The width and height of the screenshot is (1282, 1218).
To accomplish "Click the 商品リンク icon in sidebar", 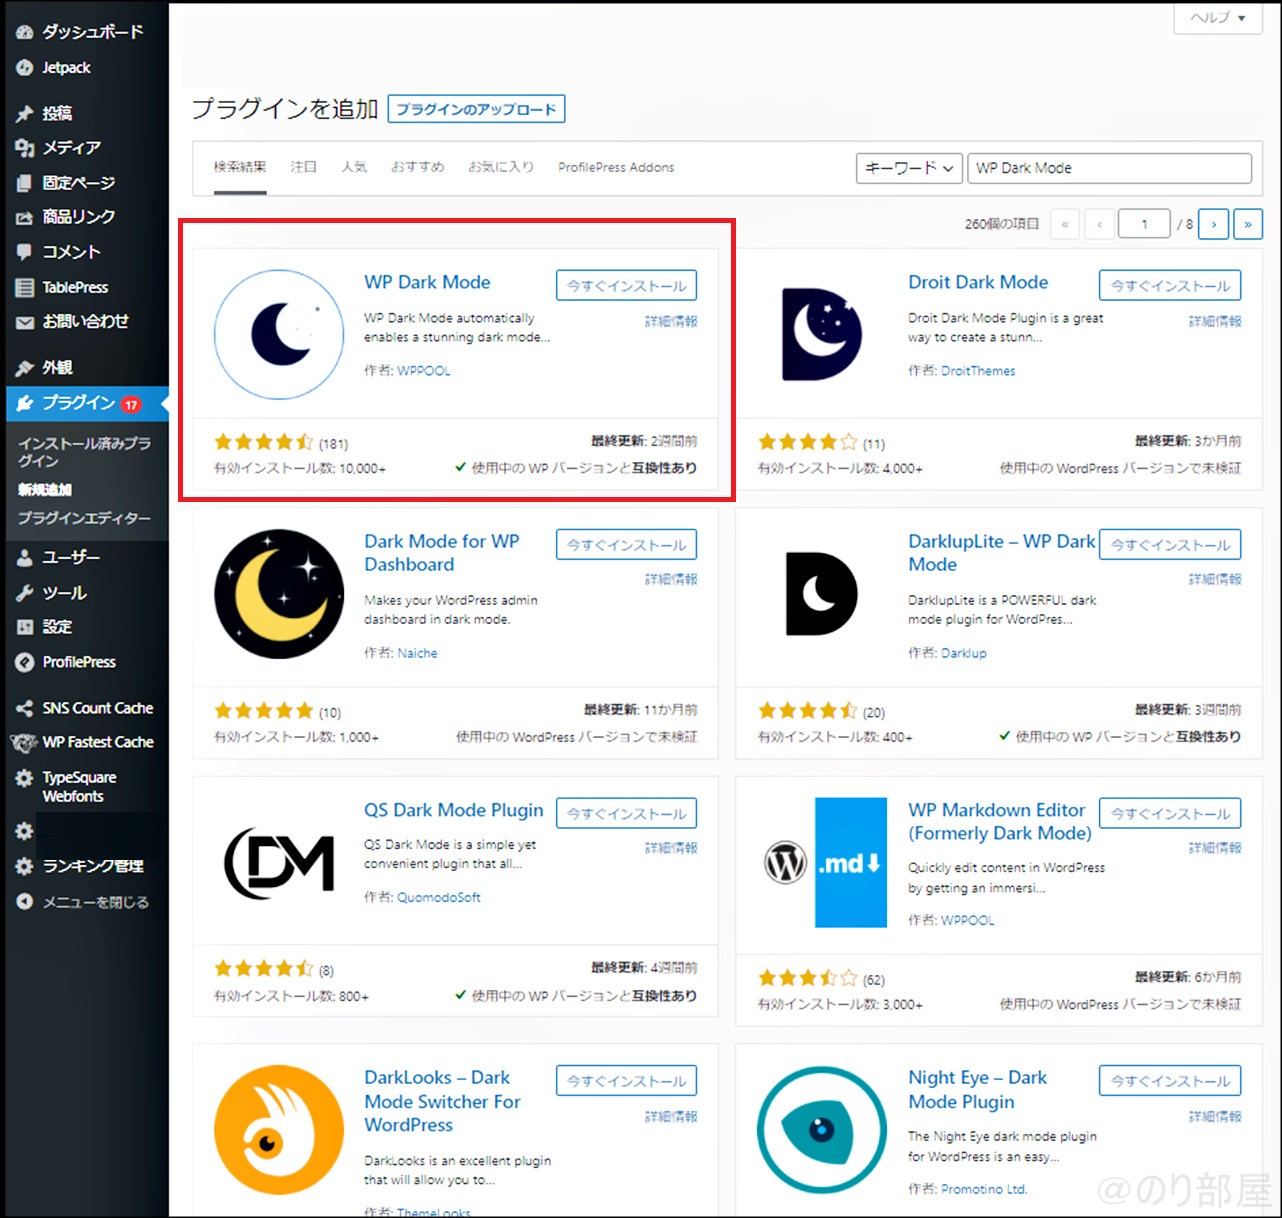I will point(25,217).
